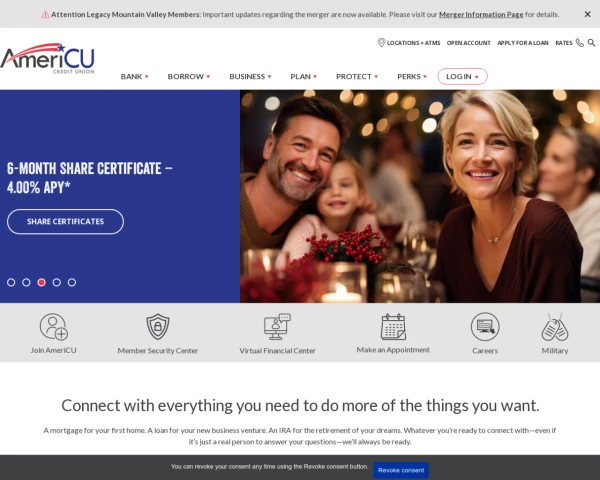Click Make an Appointment calendar icon

coord(393,327)
